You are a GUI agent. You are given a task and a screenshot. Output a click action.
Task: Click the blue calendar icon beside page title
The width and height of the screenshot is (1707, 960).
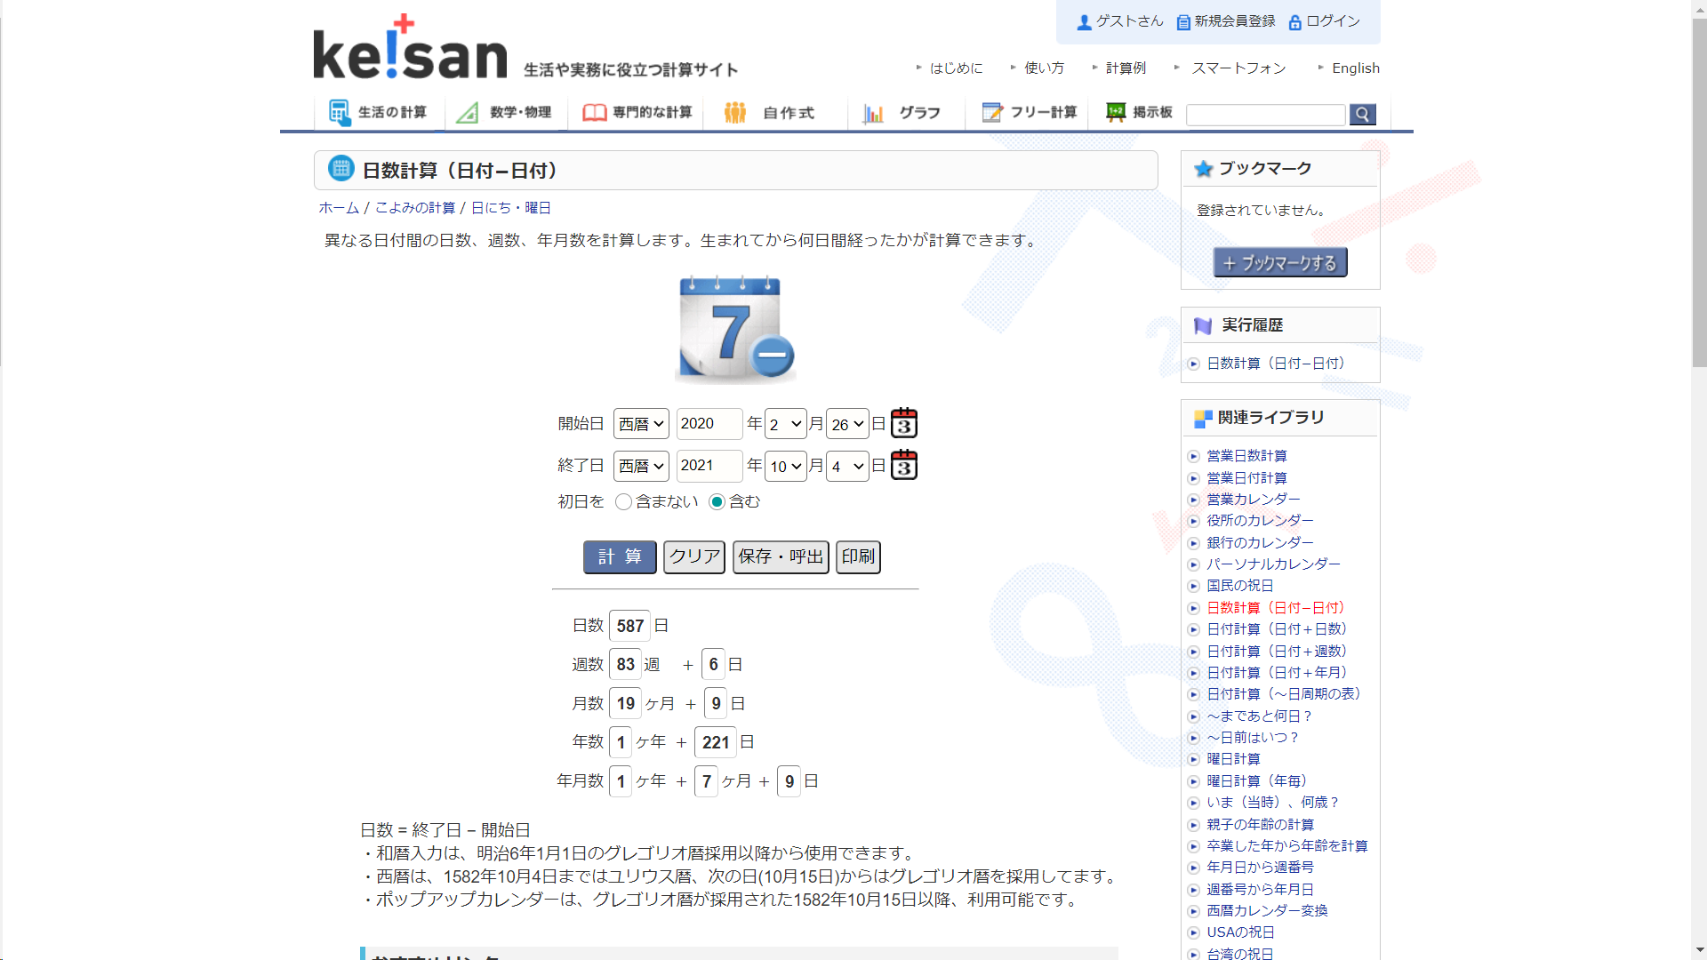click(341, 169)
